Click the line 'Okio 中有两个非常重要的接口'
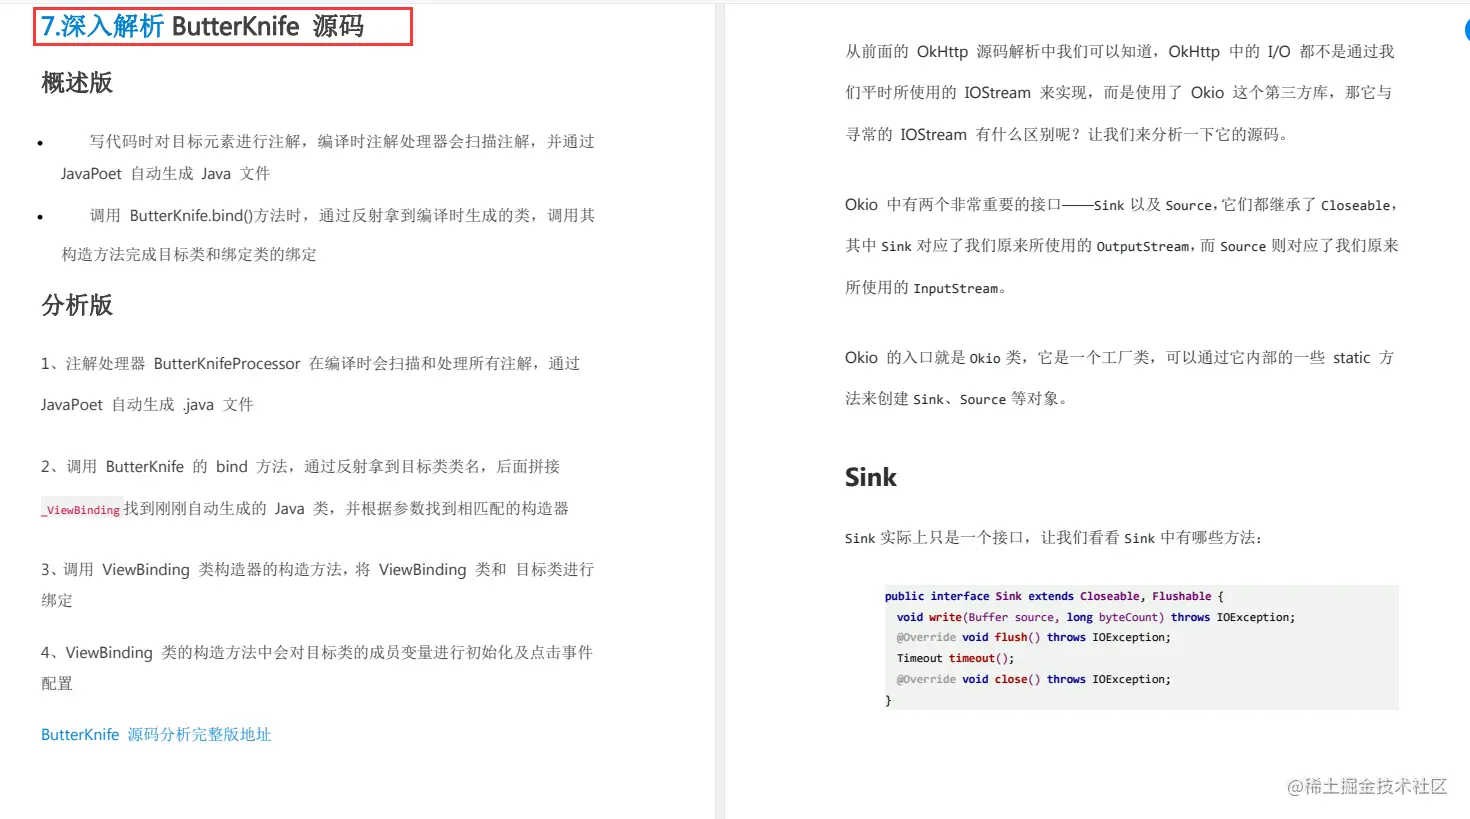This screenshot has width=1470, height=819. pos(1121,205)
